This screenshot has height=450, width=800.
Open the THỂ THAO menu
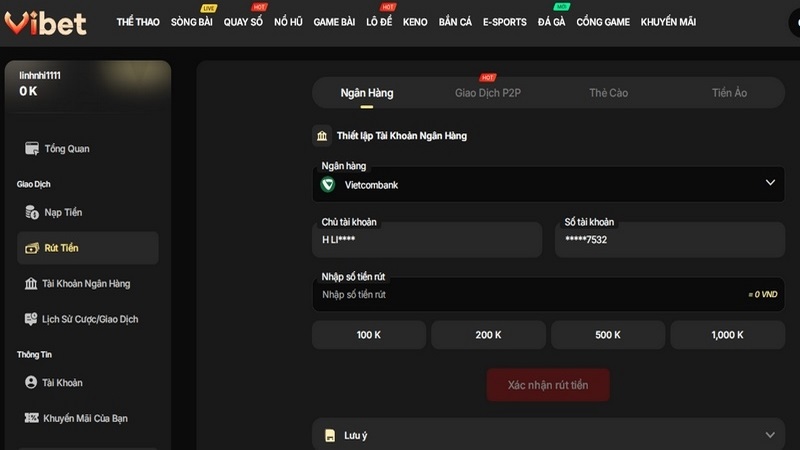pyautogui.click(x=138, y=22)
